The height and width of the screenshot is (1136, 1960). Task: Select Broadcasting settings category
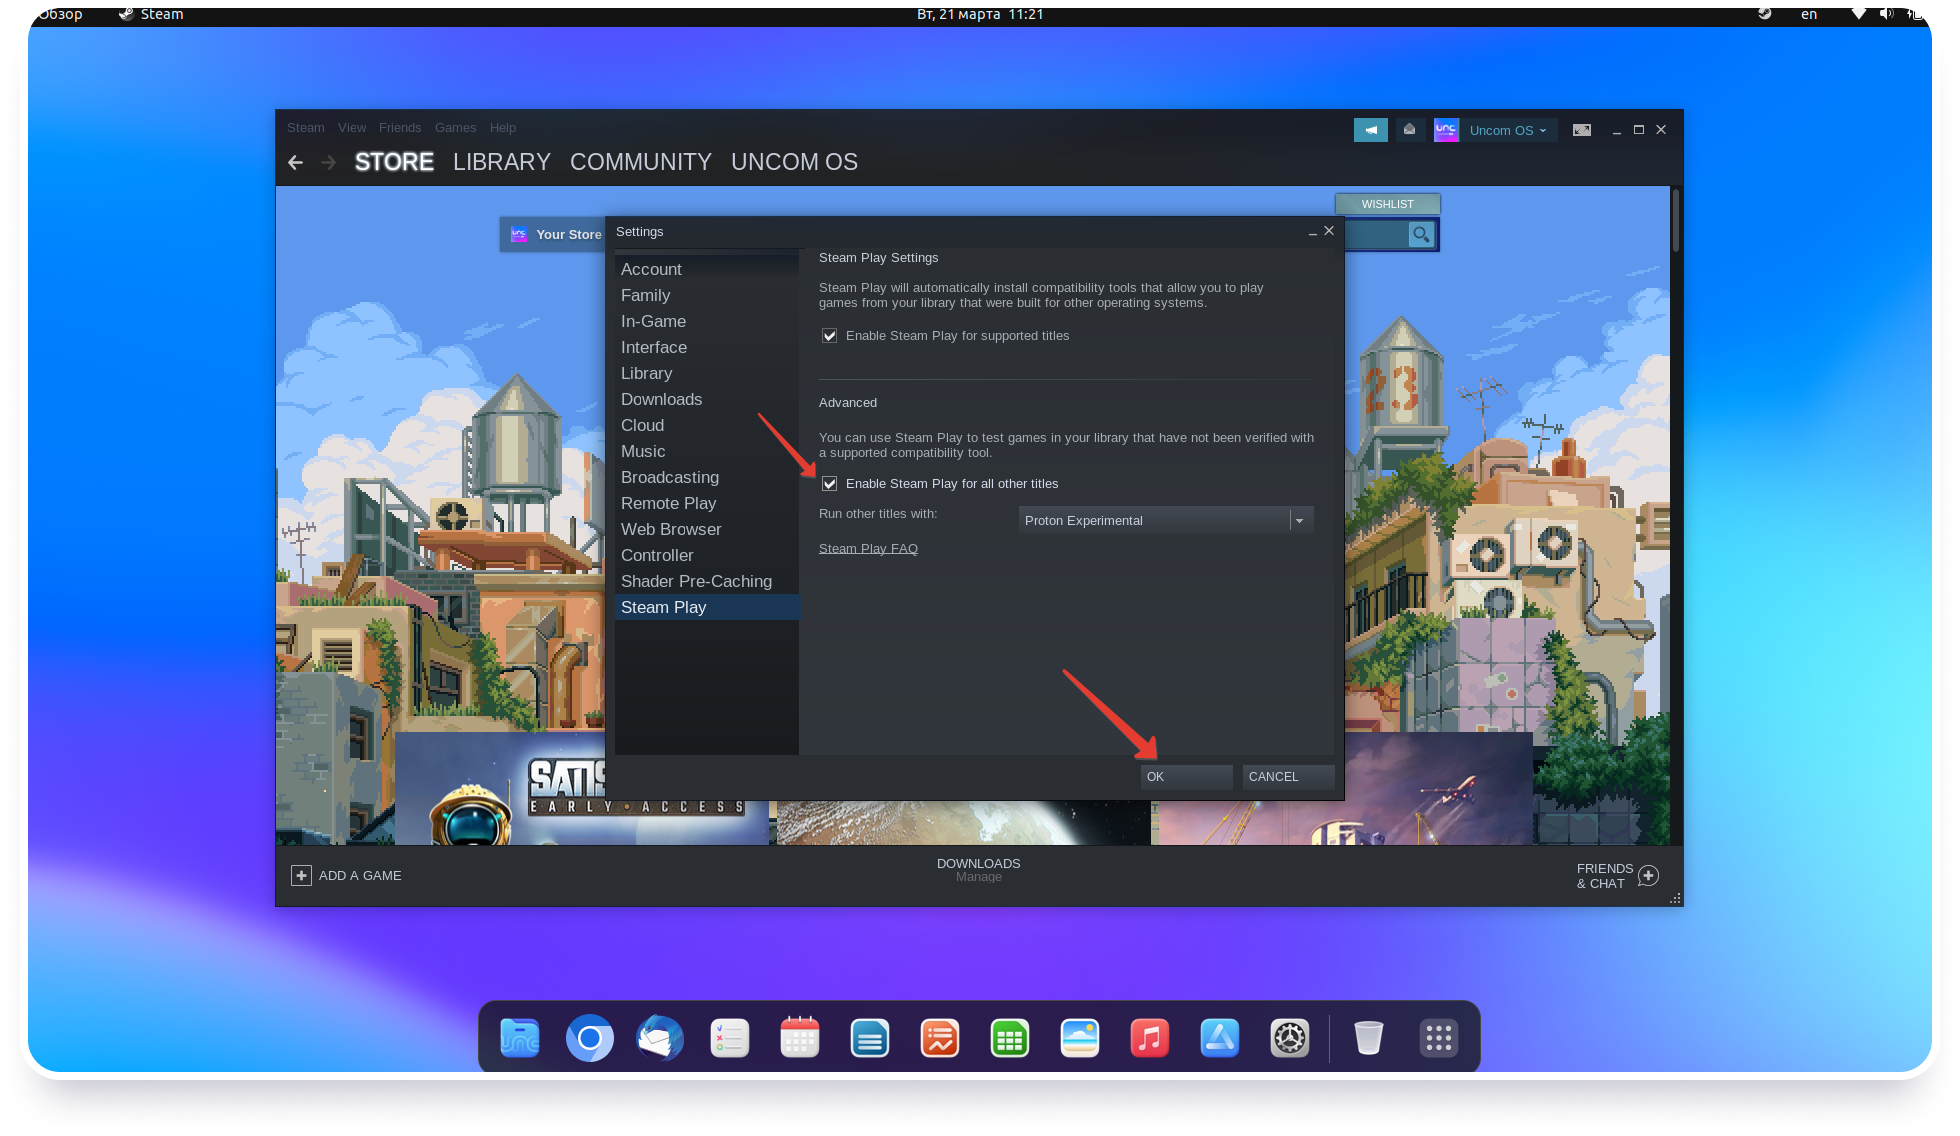pyautogui.click(x=707, y=477)
